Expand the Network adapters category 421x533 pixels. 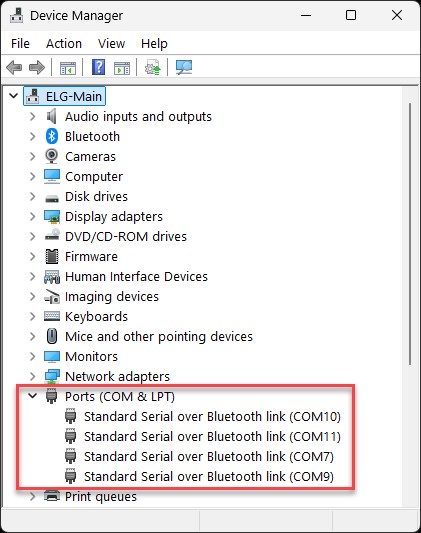point(33,376)
